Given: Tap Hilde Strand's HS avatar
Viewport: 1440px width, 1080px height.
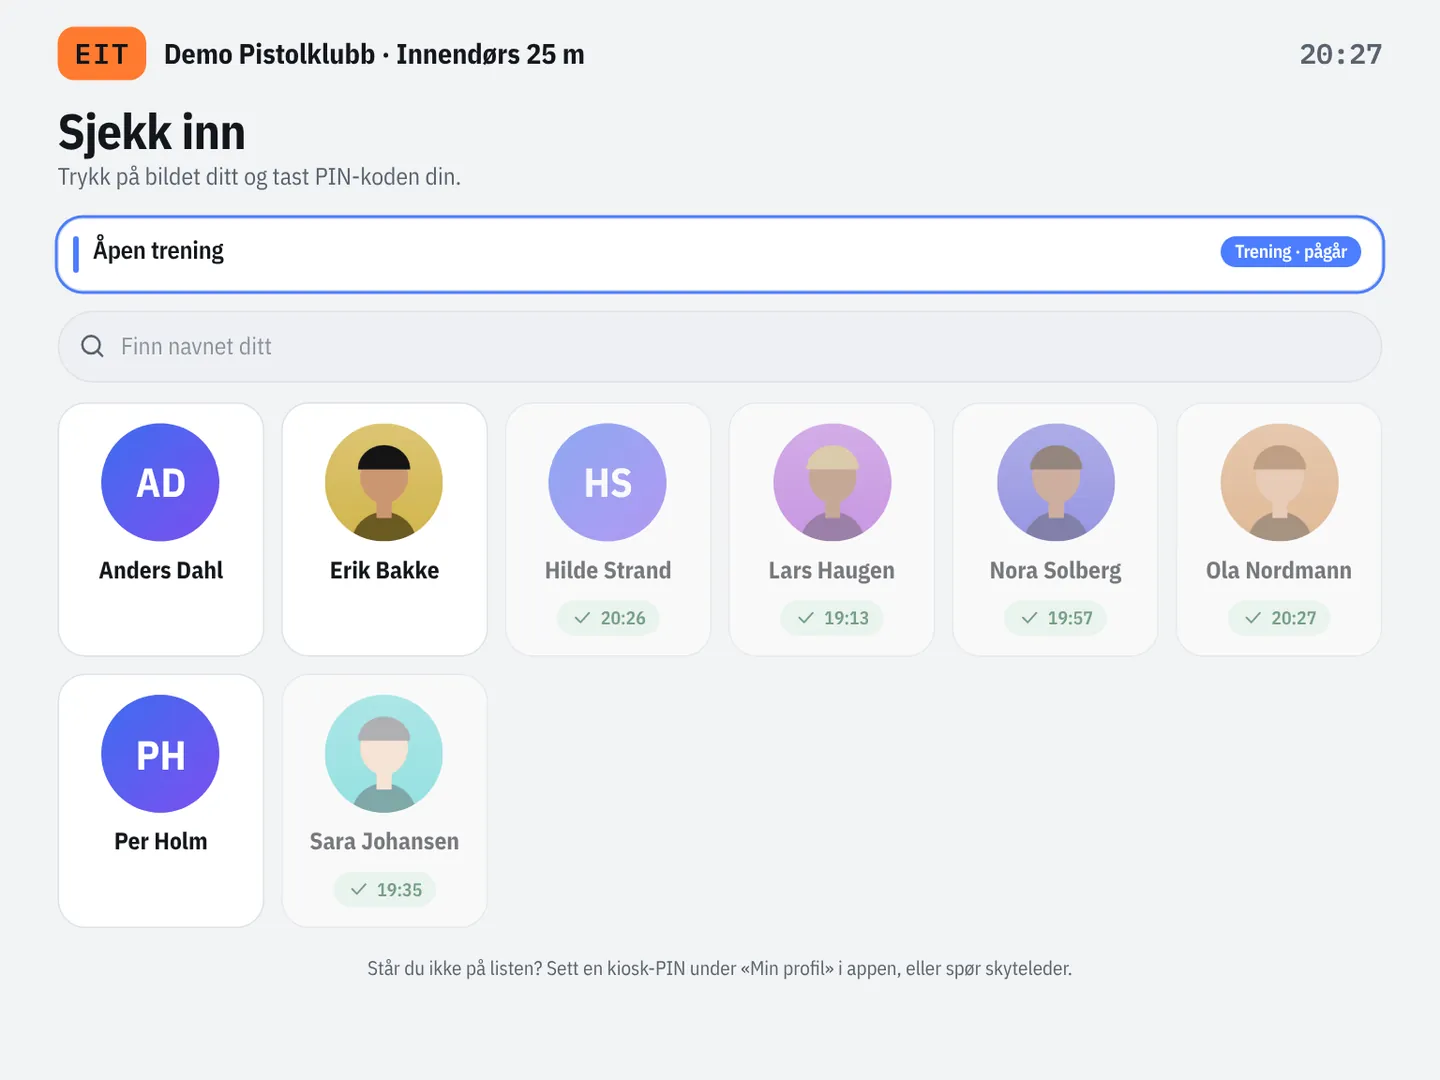Looking at the screenshot, I should coord(608,482).
